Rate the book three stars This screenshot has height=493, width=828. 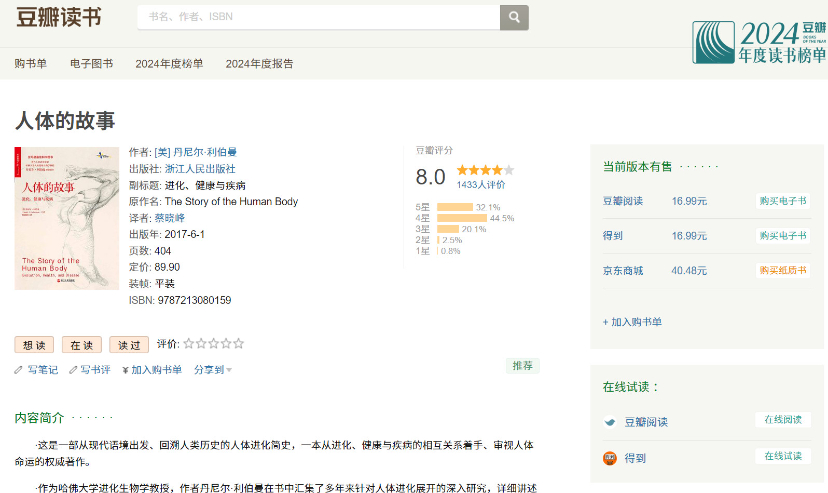(x=214, y=344)
